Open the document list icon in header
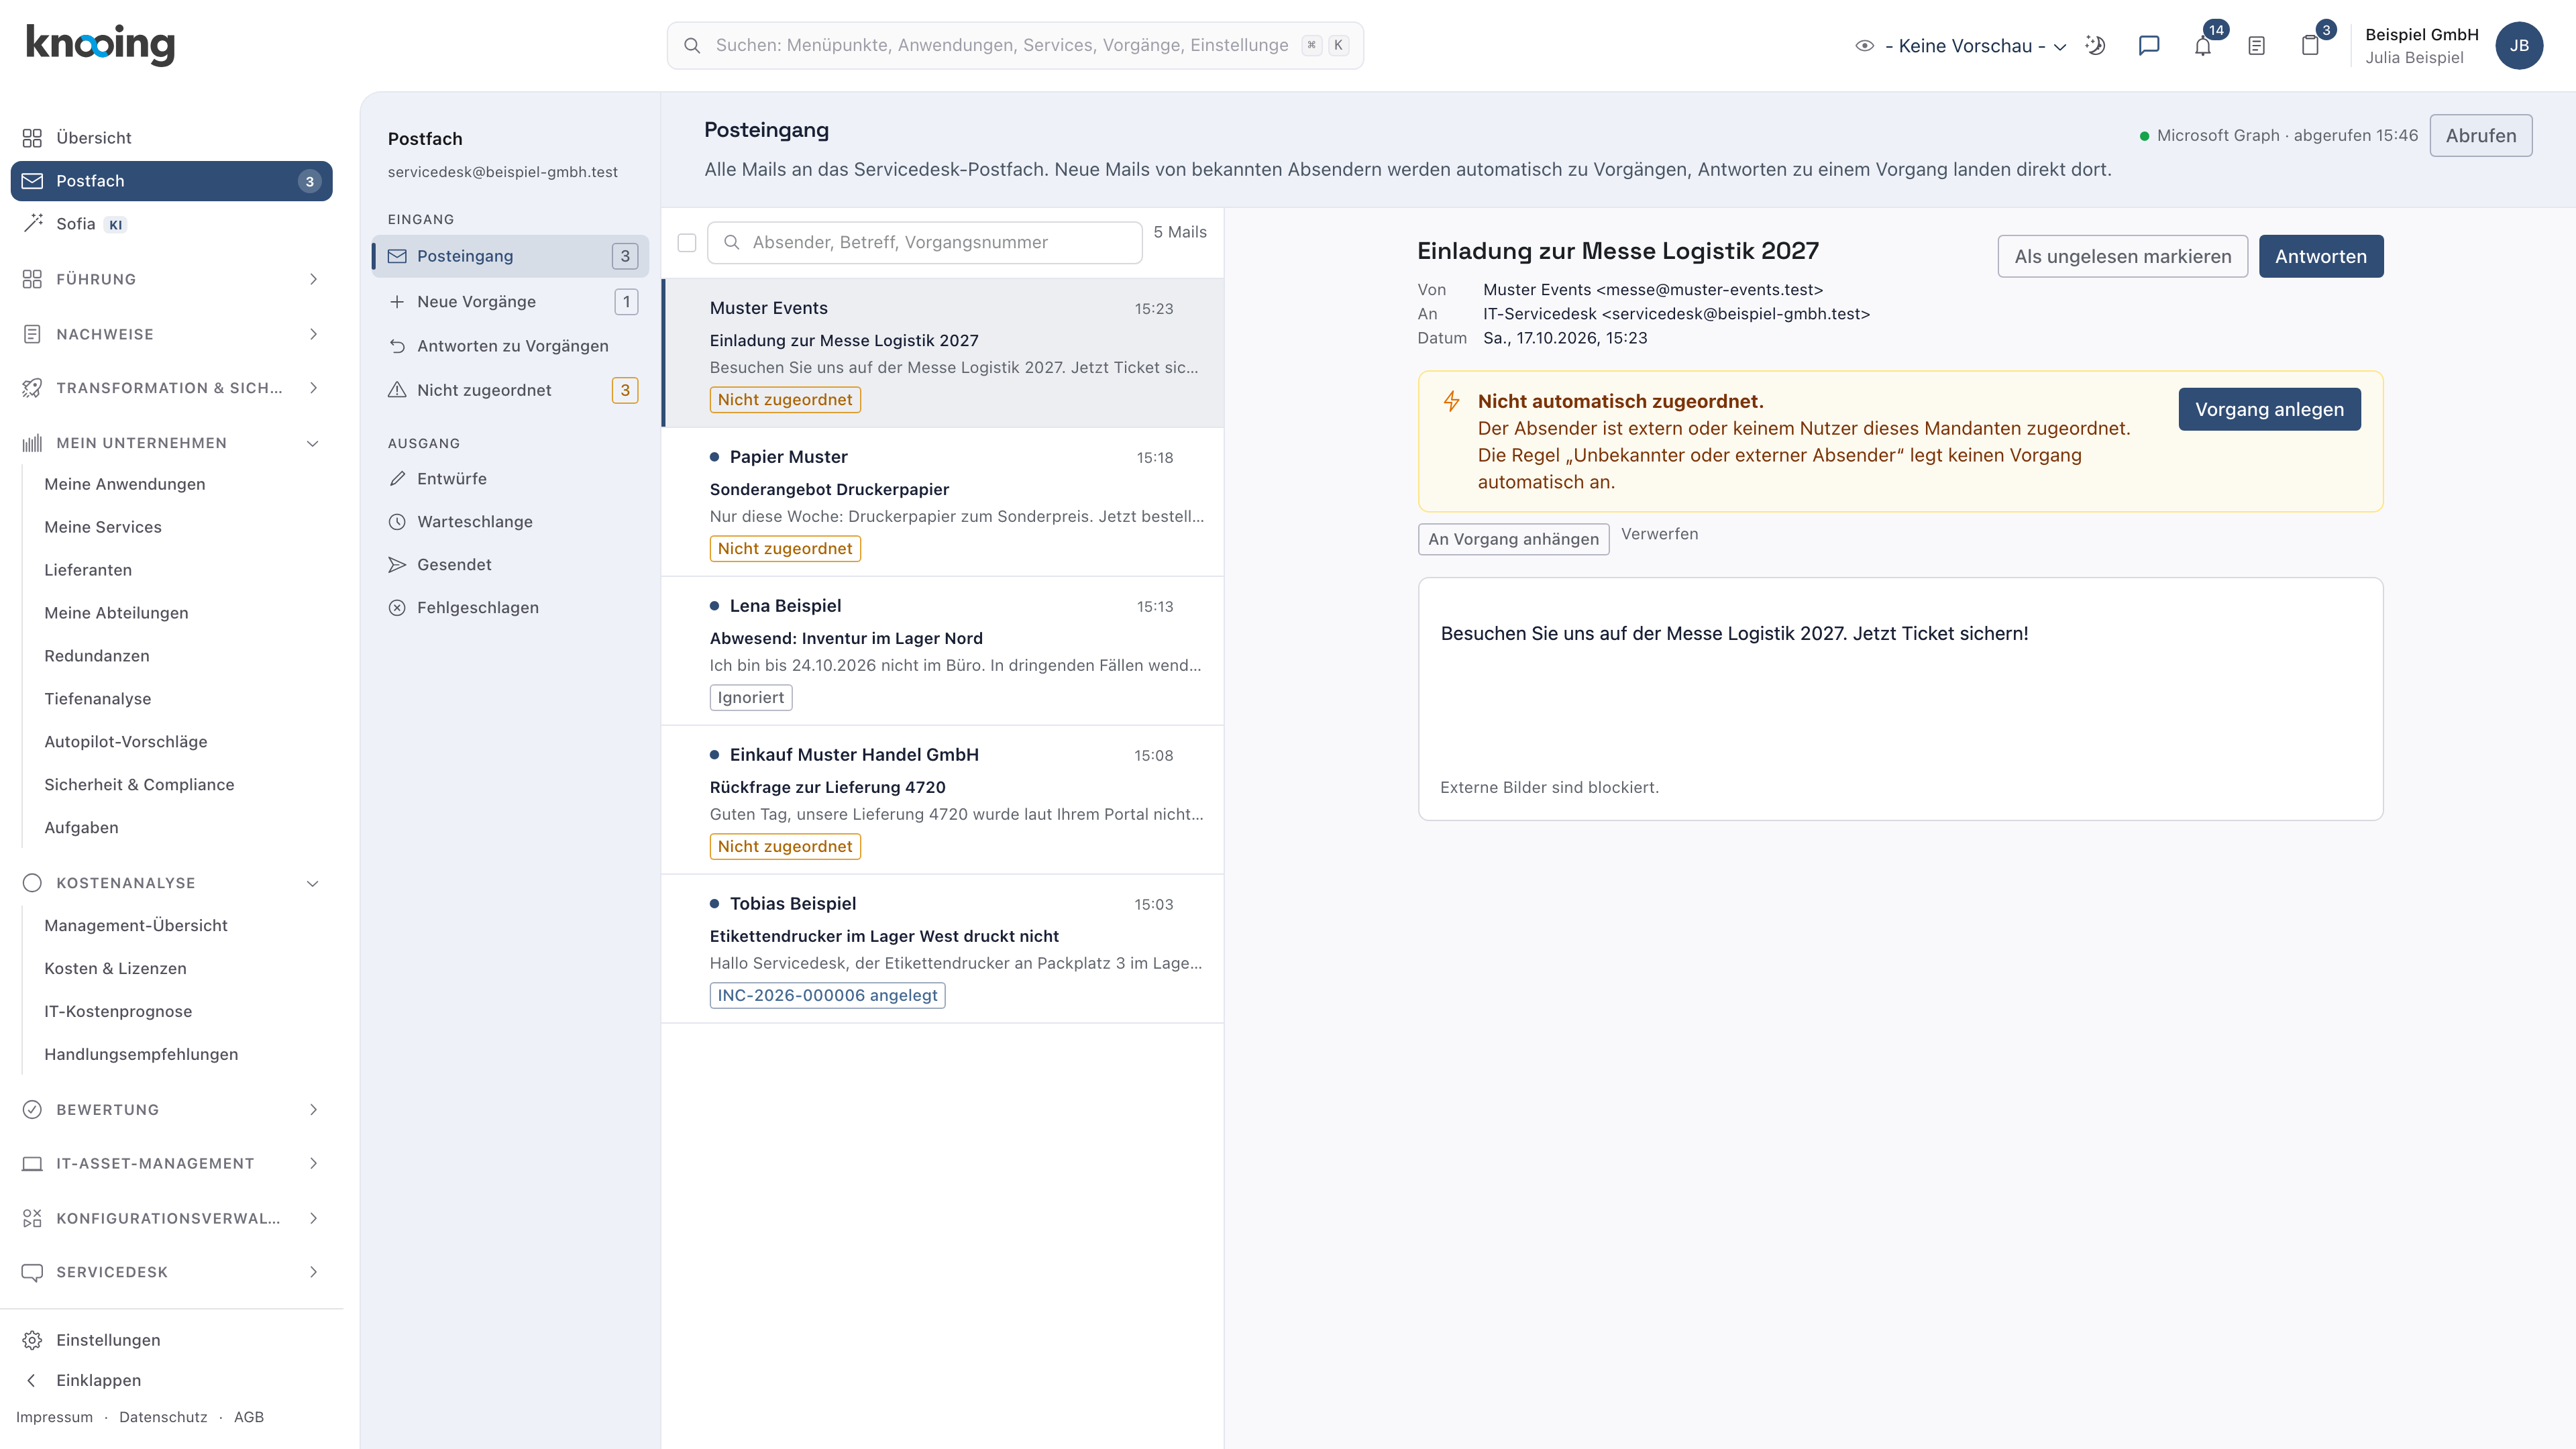This screenshot has width=2576, height=1449. click(x=2257, y=46)
